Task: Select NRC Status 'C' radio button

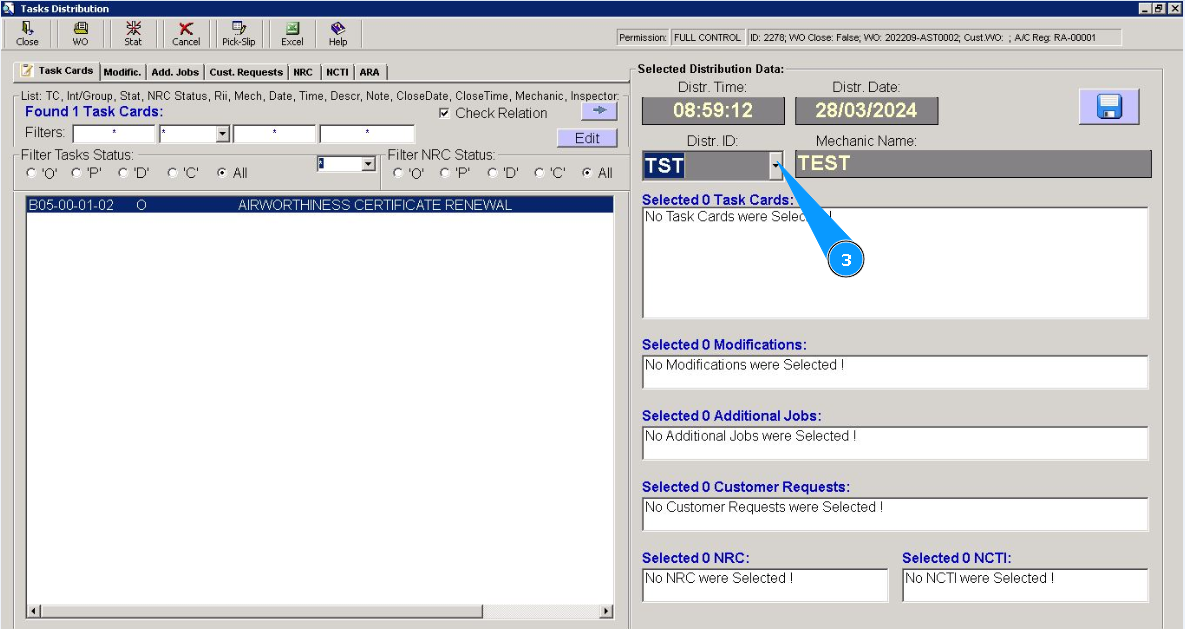Action: pos(539,173)
